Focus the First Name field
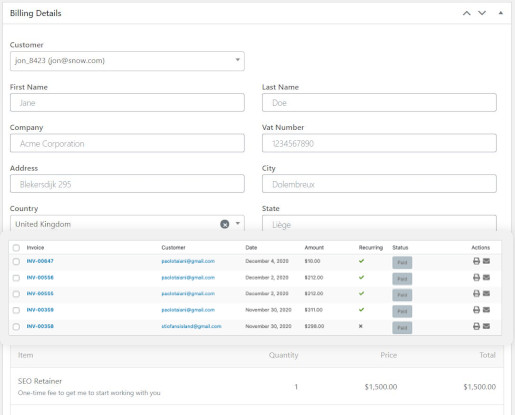Viewport: 515px width, 415px height. pos(127,102)
